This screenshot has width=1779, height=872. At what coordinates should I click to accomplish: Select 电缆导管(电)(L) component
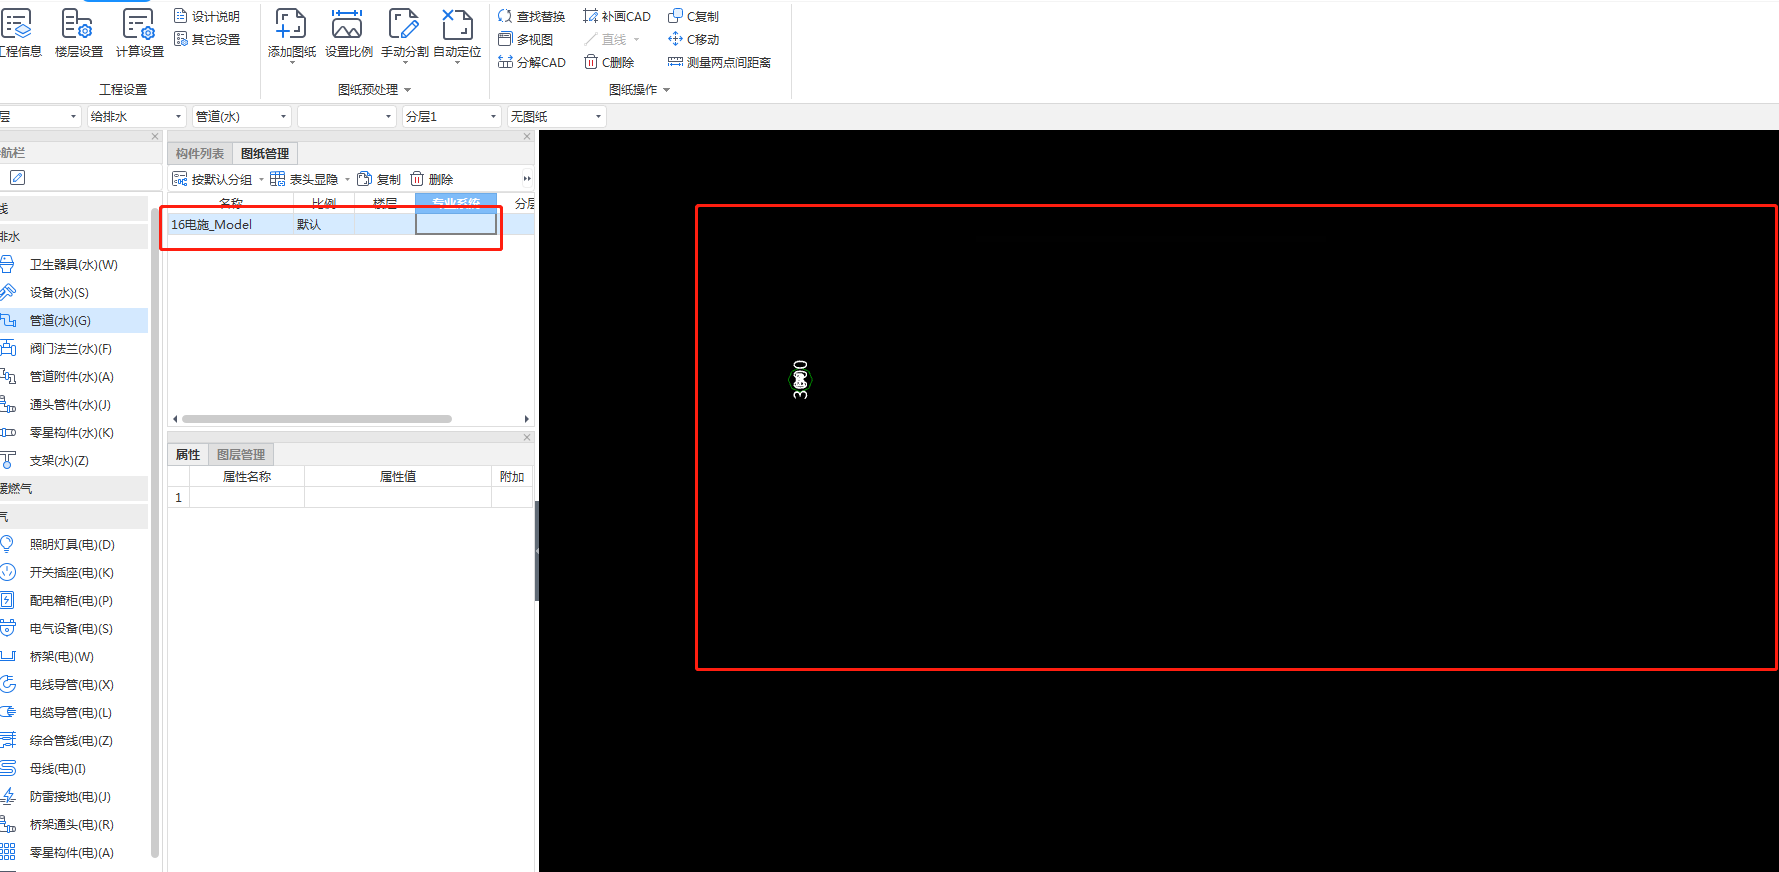[x=74, y=713]
